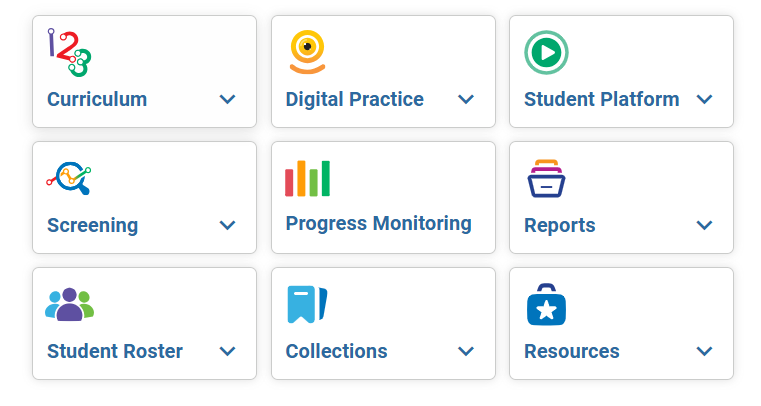
Task: Expand the Reports dropdown arrow
Action: [x=704, y=225]
